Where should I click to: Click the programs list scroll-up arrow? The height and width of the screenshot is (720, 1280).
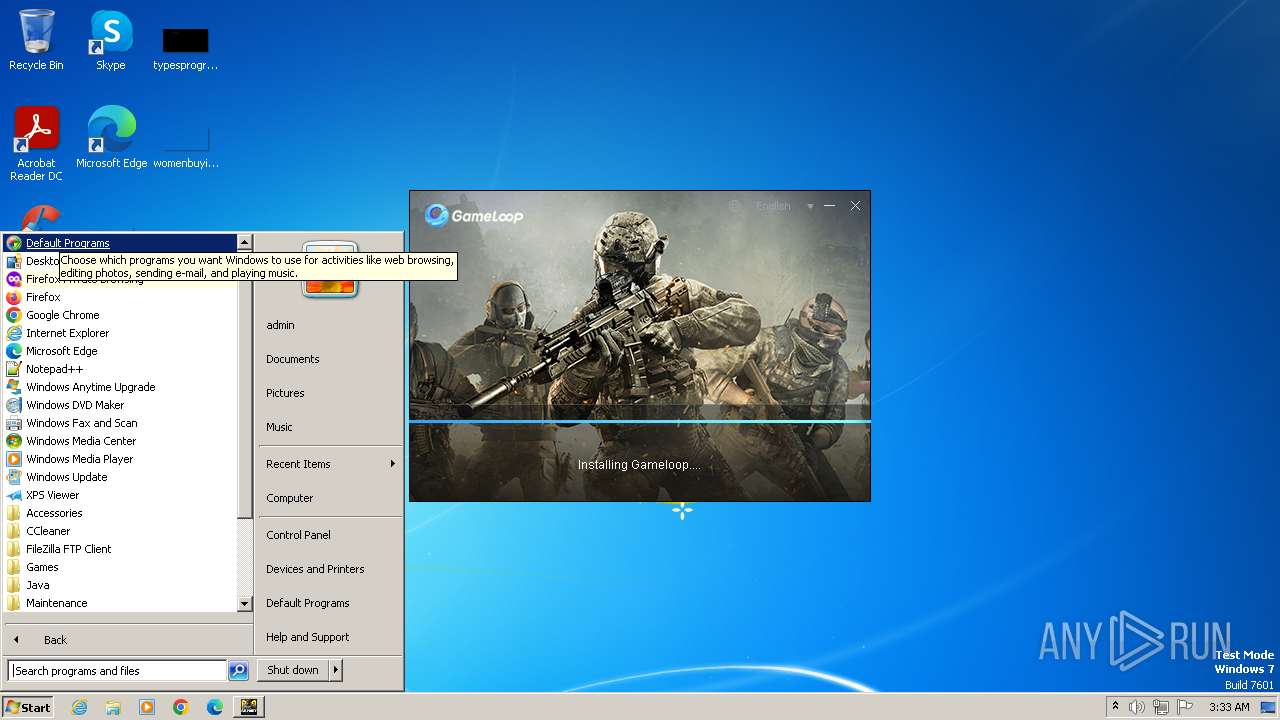pyautogui.click(x=244, y=243)
